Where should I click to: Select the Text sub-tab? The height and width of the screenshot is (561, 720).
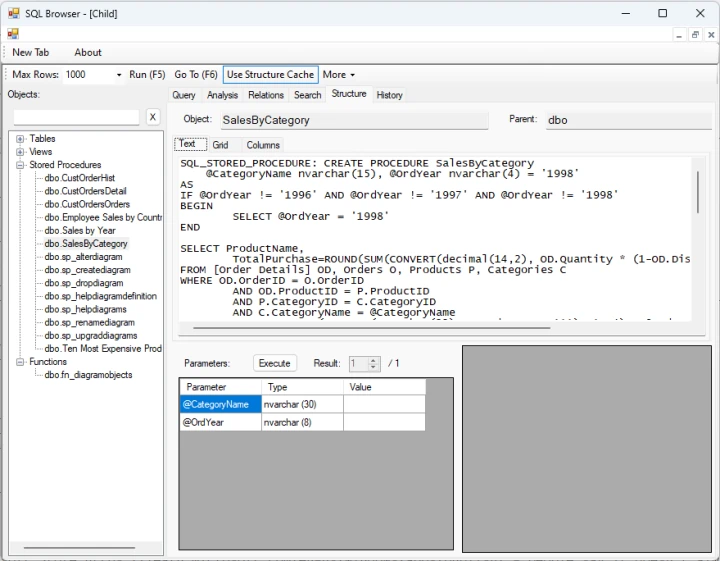191,144
